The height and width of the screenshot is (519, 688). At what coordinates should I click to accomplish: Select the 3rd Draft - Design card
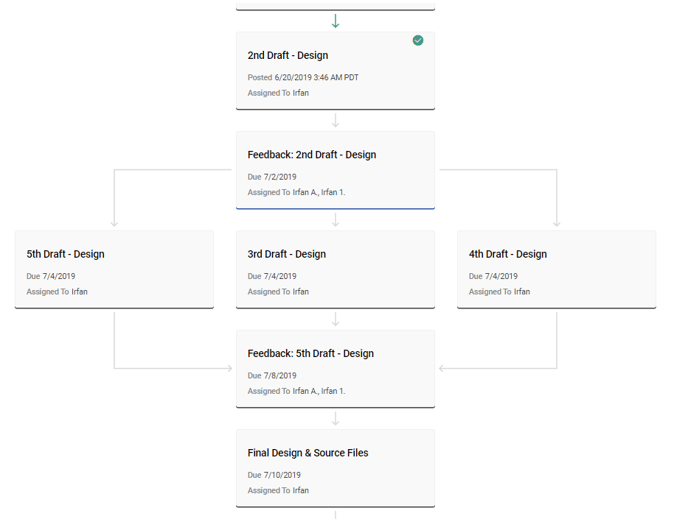[x=335, y=269]
